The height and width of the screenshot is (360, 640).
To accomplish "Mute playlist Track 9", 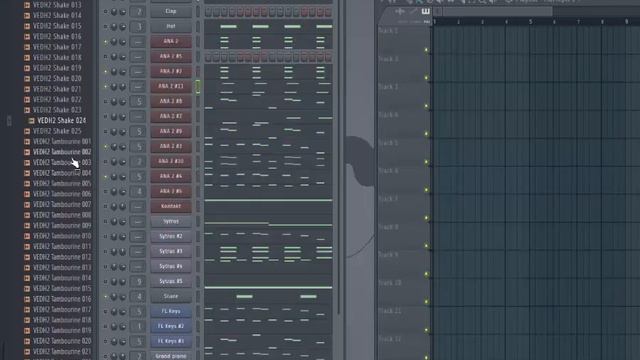I will [x=427, y=274].
